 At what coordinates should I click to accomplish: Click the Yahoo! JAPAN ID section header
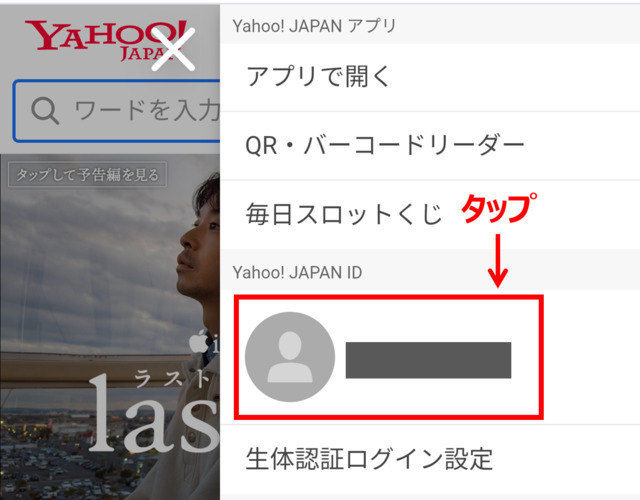pyautogui.click(x=430, y=272)
